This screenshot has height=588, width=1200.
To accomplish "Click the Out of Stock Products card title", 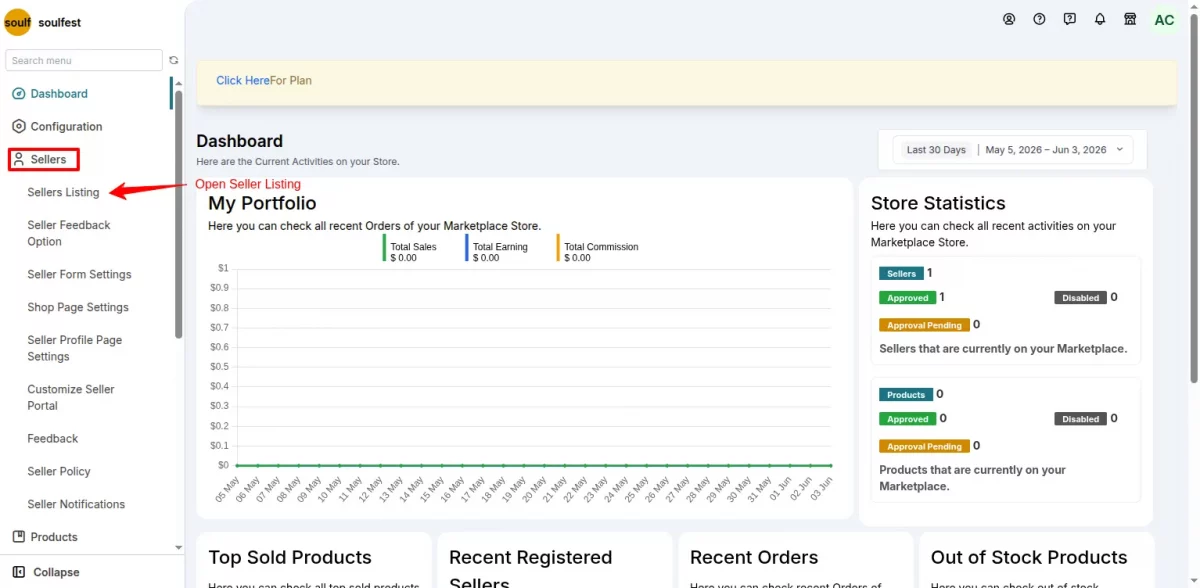I will pos(1029,558).
